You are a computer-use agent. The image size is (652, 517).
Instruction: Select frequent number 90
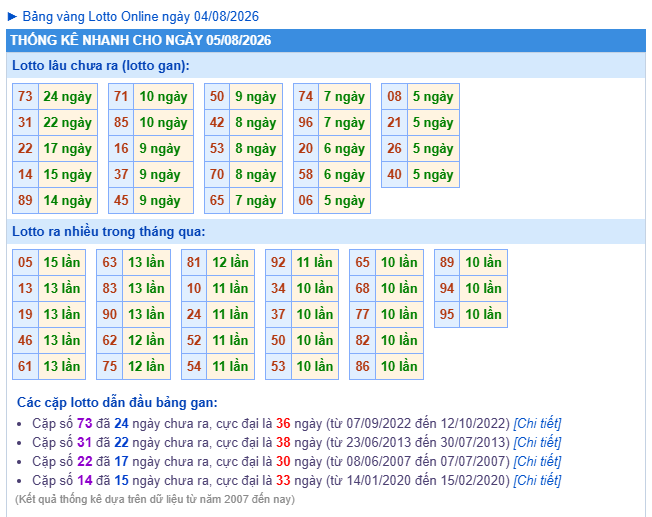[110, 314]
